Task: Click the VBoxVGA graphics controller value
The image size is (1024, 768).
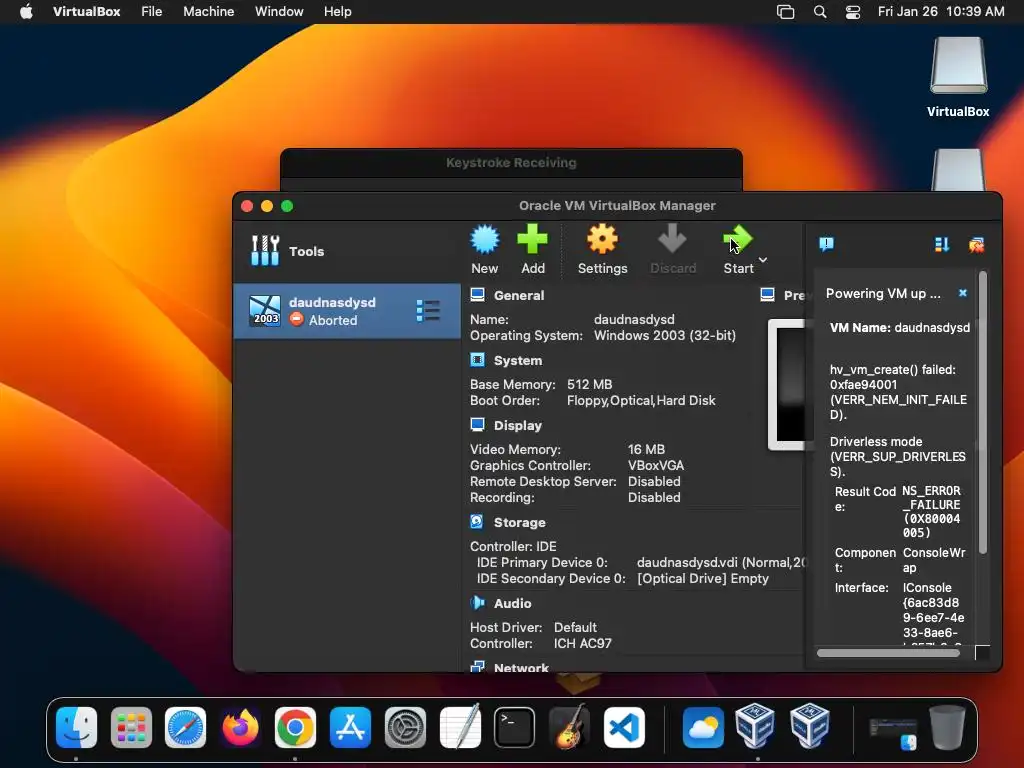Action: click(656, 466)
